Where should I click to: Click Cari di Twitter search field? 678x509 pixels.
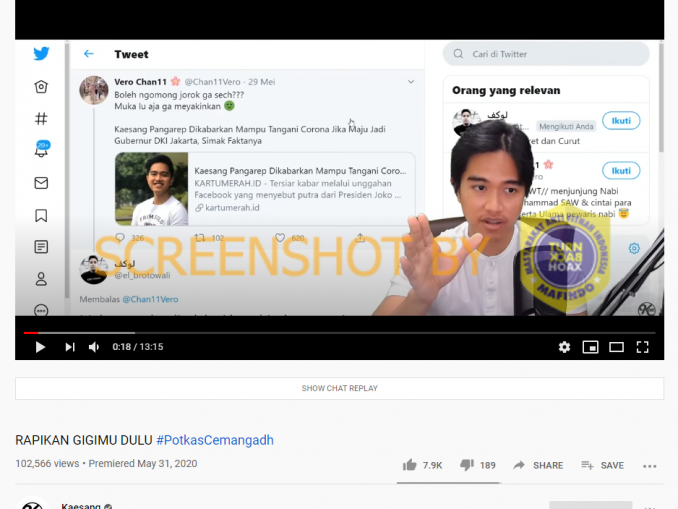point(546,54)
